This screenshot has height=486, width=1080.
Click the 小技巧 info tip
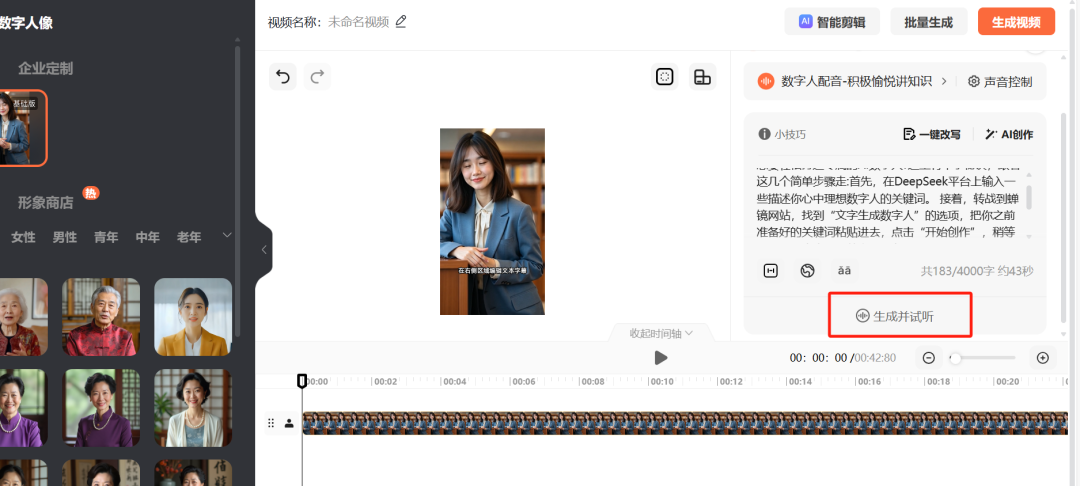tap(782, 134)
